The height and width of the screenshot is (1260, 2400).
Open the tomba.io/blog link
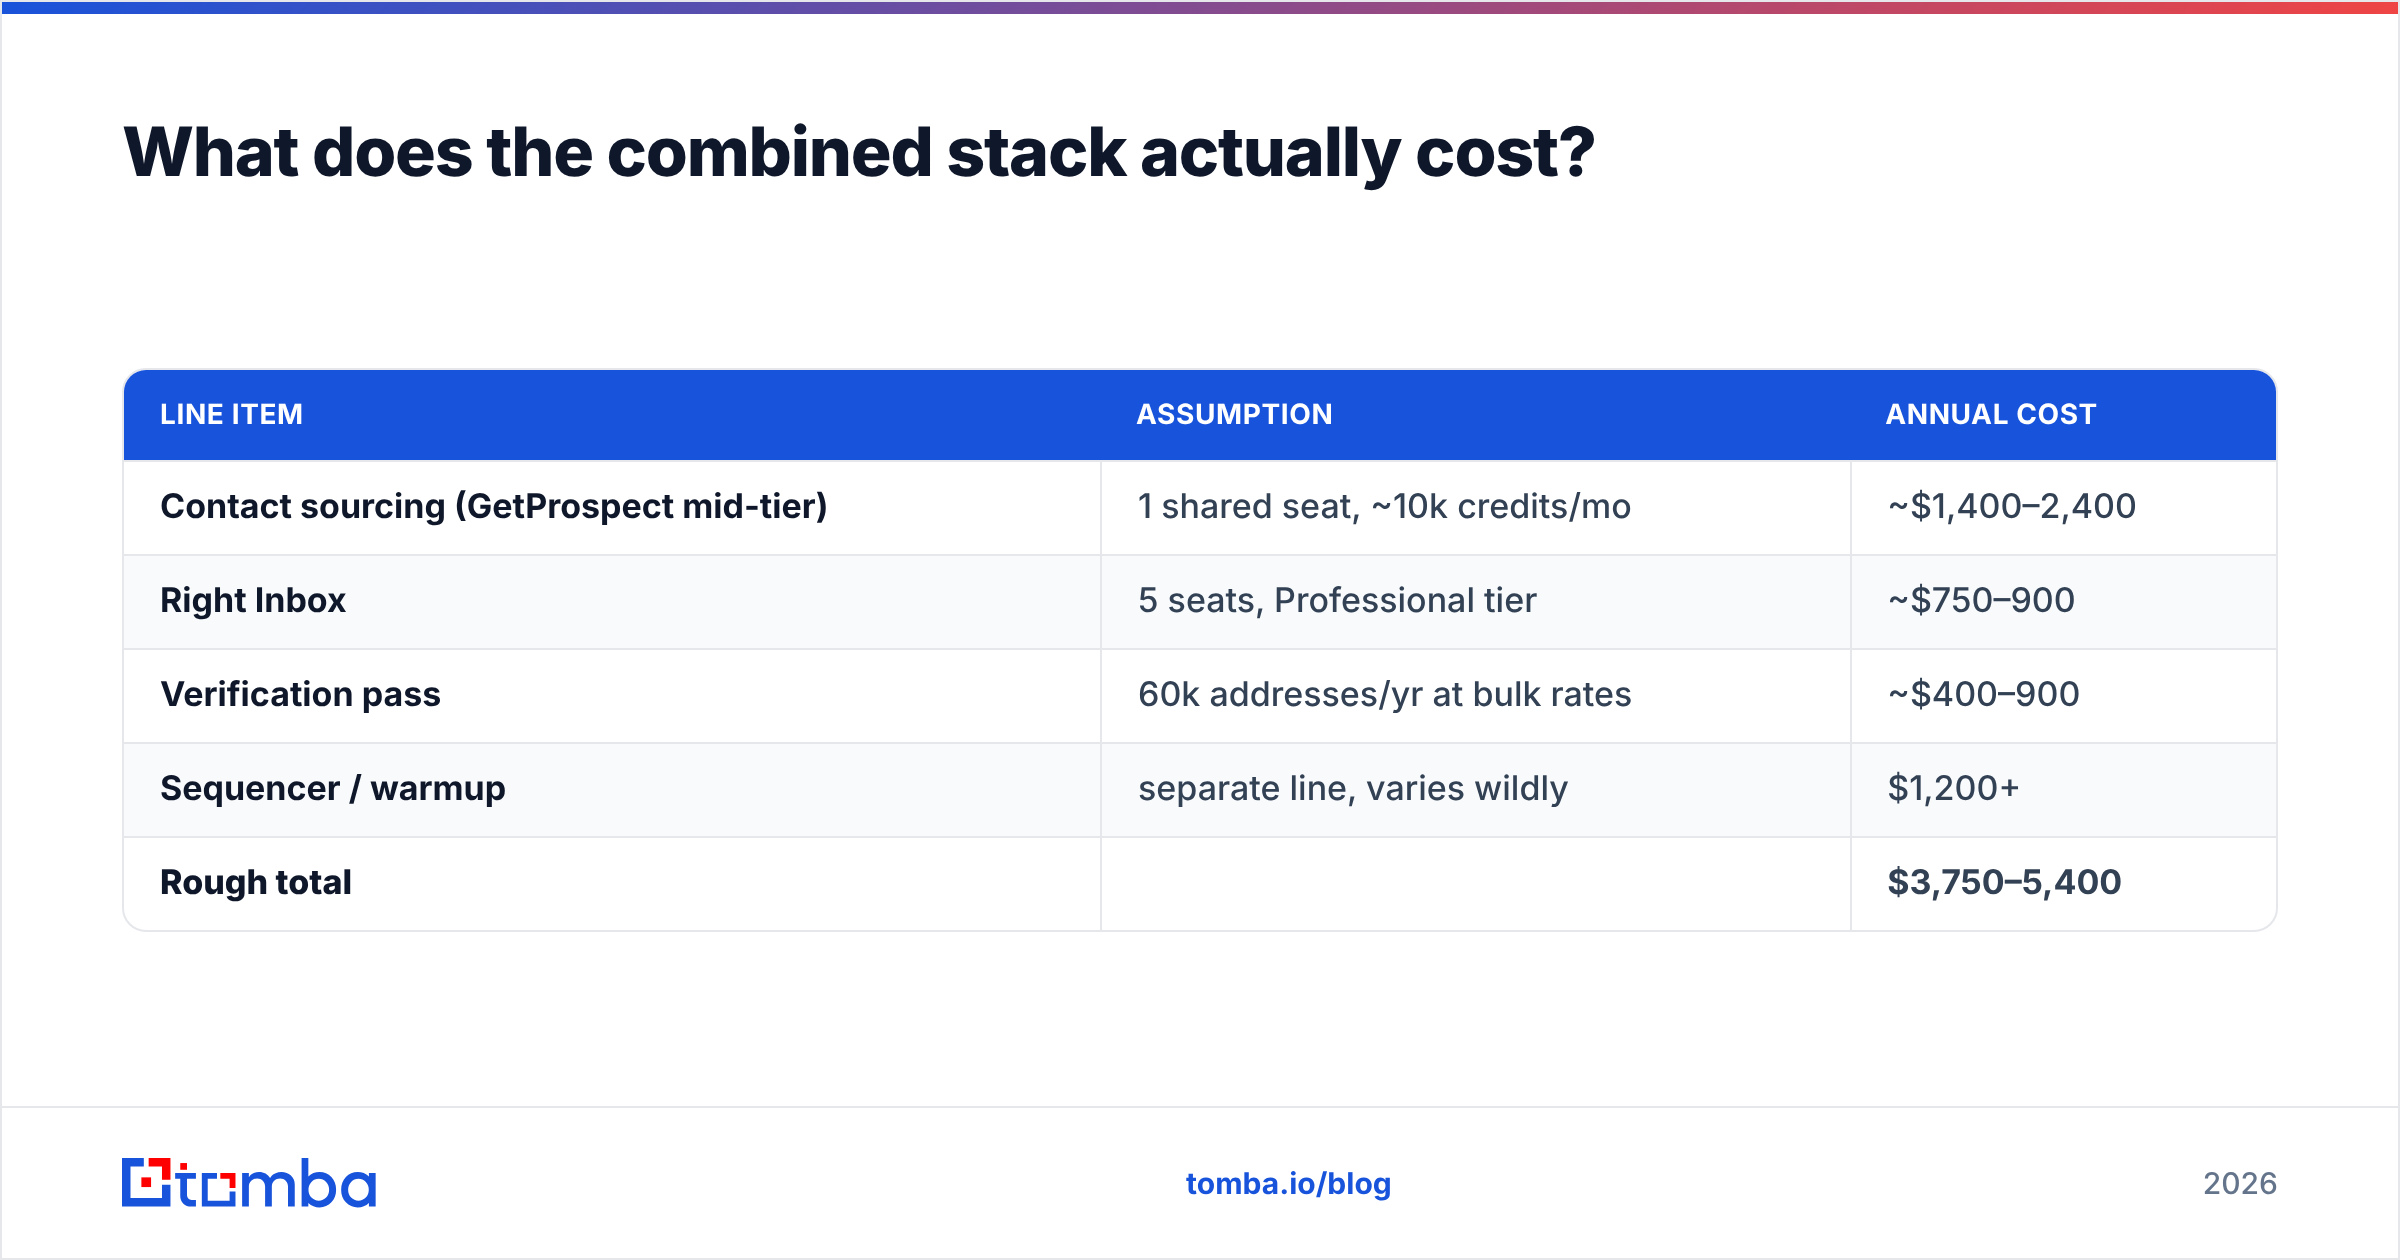coord(1288,1184)
